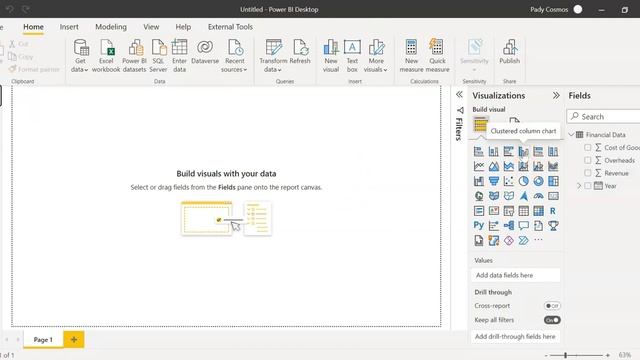
Task: Select the Stacked bar chart visual
Action: pyautogui.click(x=479, y=152)
